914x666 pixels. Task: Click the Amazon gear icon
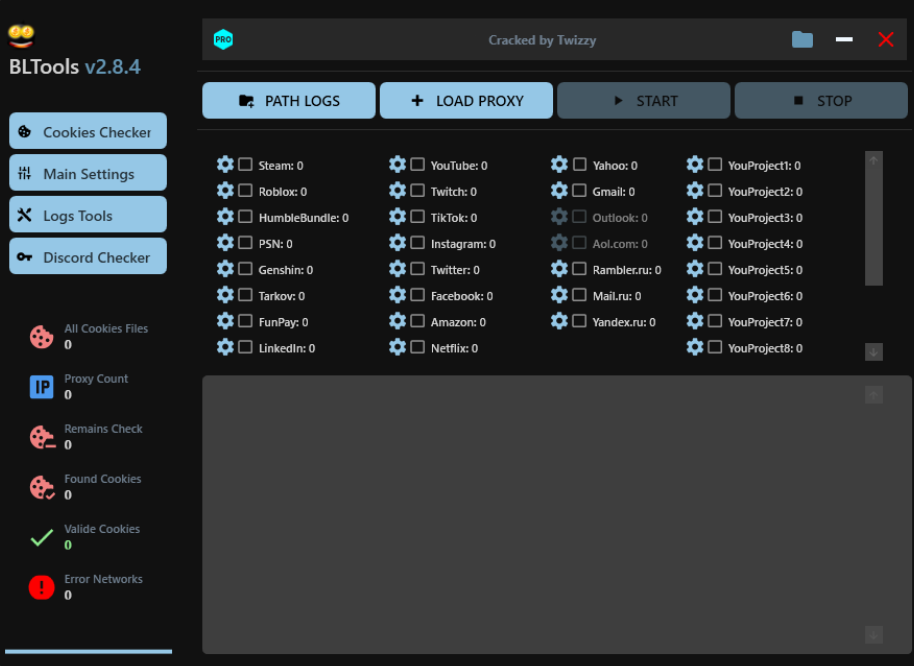point(397,321)
